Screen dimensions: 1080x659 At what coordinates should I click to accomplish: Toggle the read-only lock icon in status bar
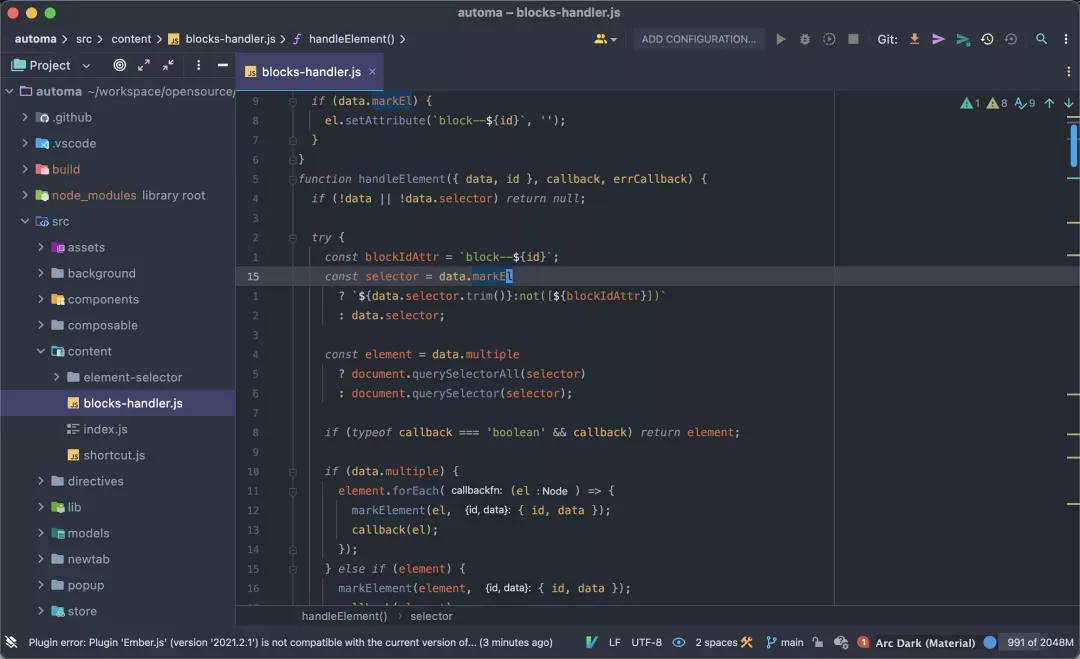point(817,642)
